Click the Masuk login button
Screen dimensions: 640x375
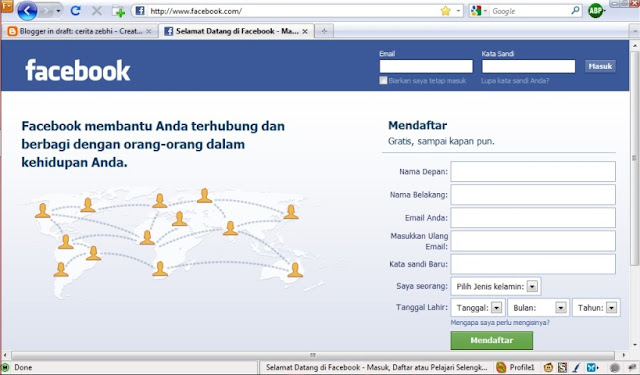(x=600, y=66)
